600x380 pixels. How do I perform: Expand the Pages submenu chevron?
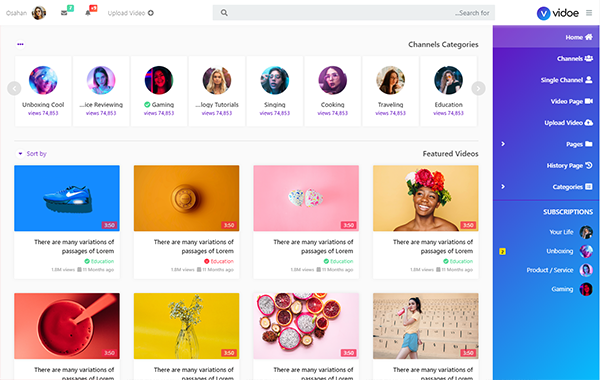point(503,144)
